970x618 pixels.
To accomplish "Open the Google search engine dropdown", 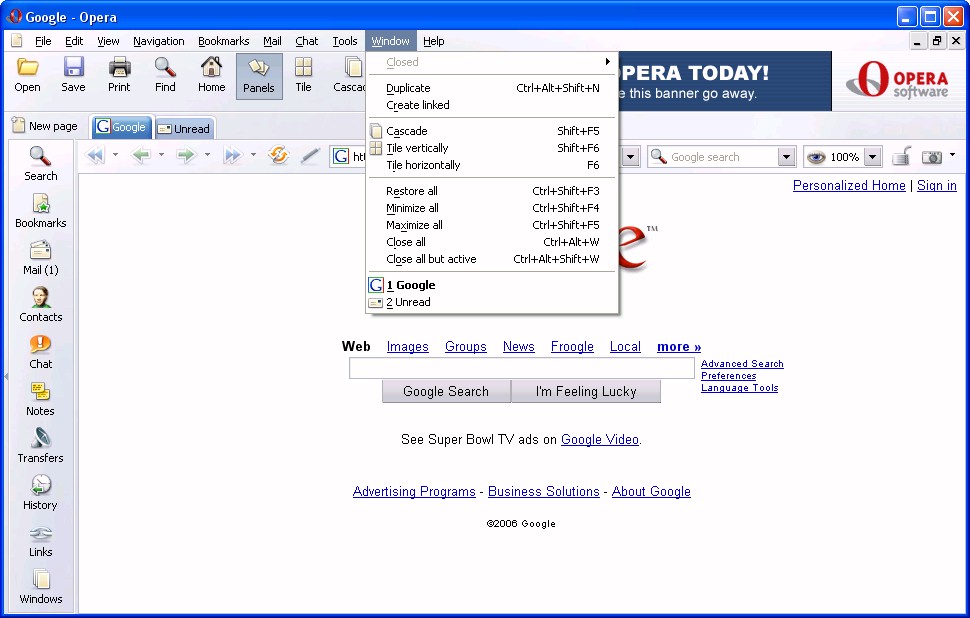I will coord(786,157).
